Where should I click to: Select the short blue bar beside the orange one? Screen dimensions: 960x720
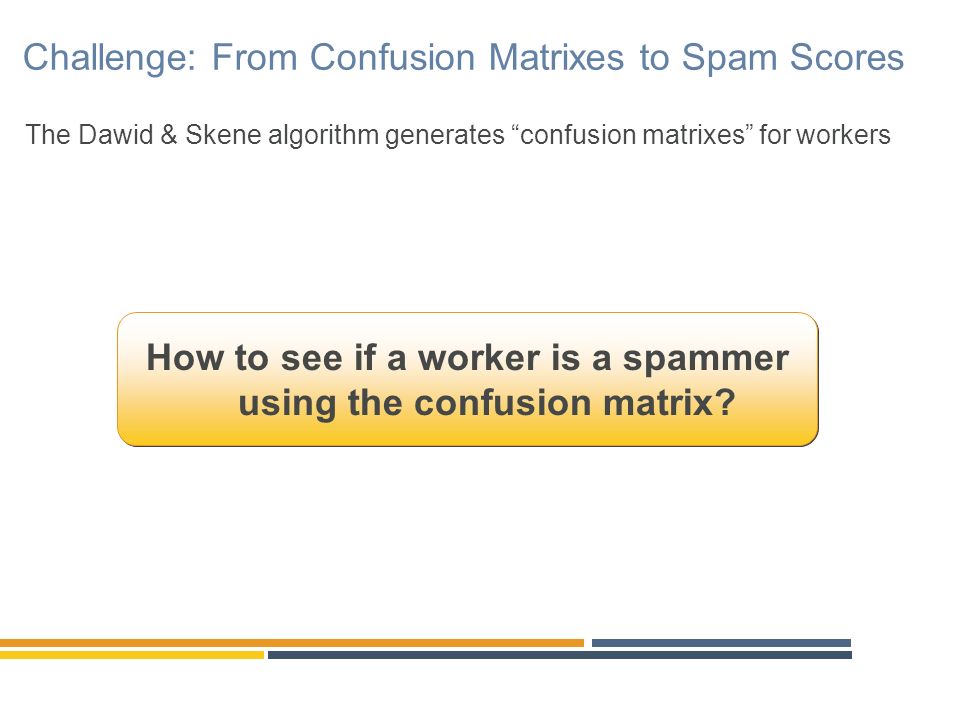[x=721, y=643]
